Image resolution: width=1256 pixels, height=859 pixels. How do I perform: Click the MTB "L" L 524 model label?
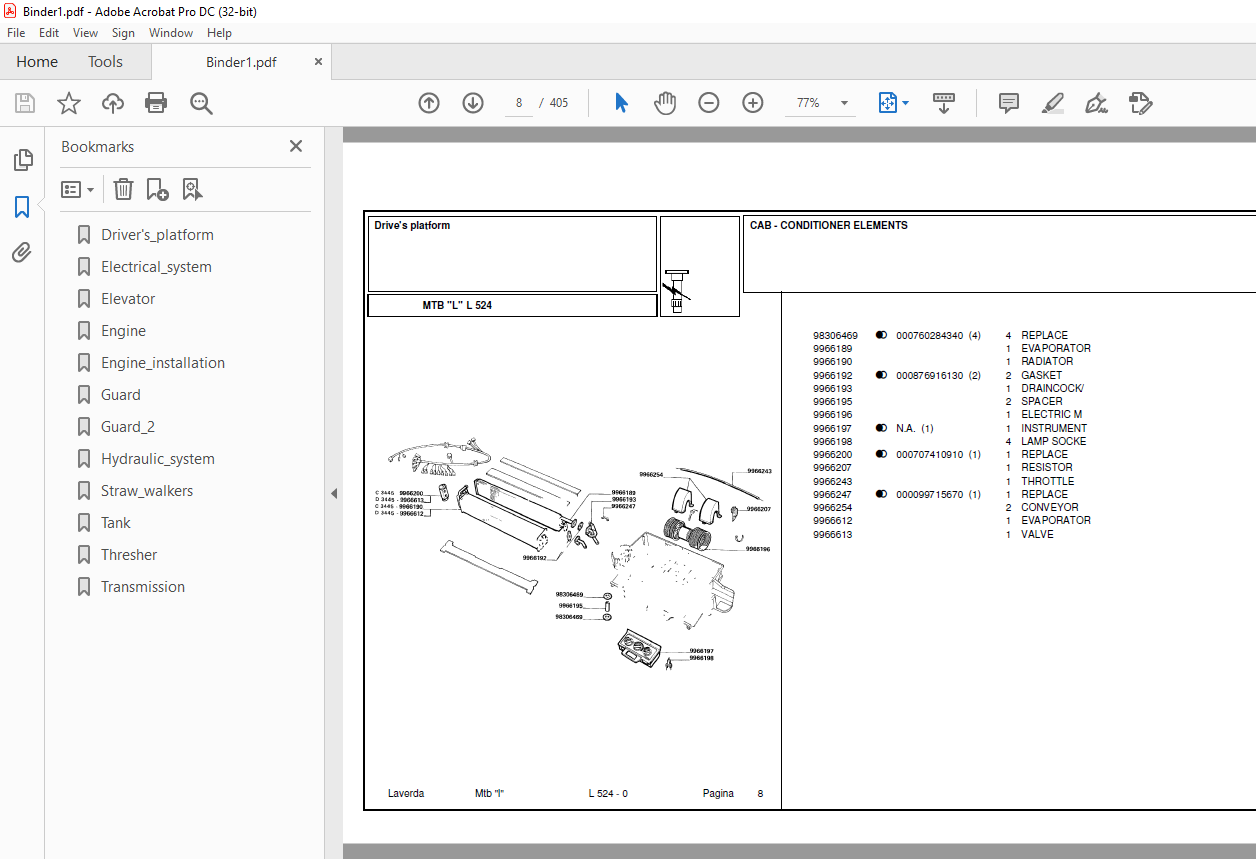click(x=457, y=306)
